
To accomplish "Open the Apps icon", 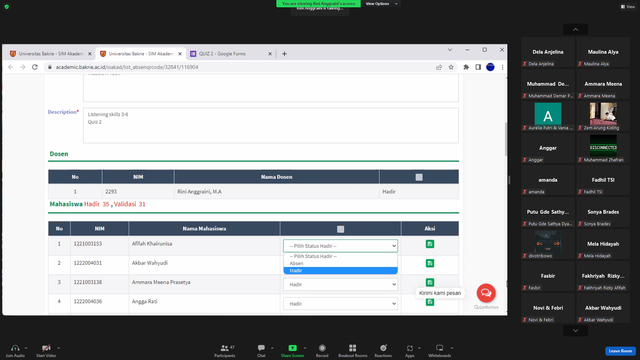I will 410,348.
